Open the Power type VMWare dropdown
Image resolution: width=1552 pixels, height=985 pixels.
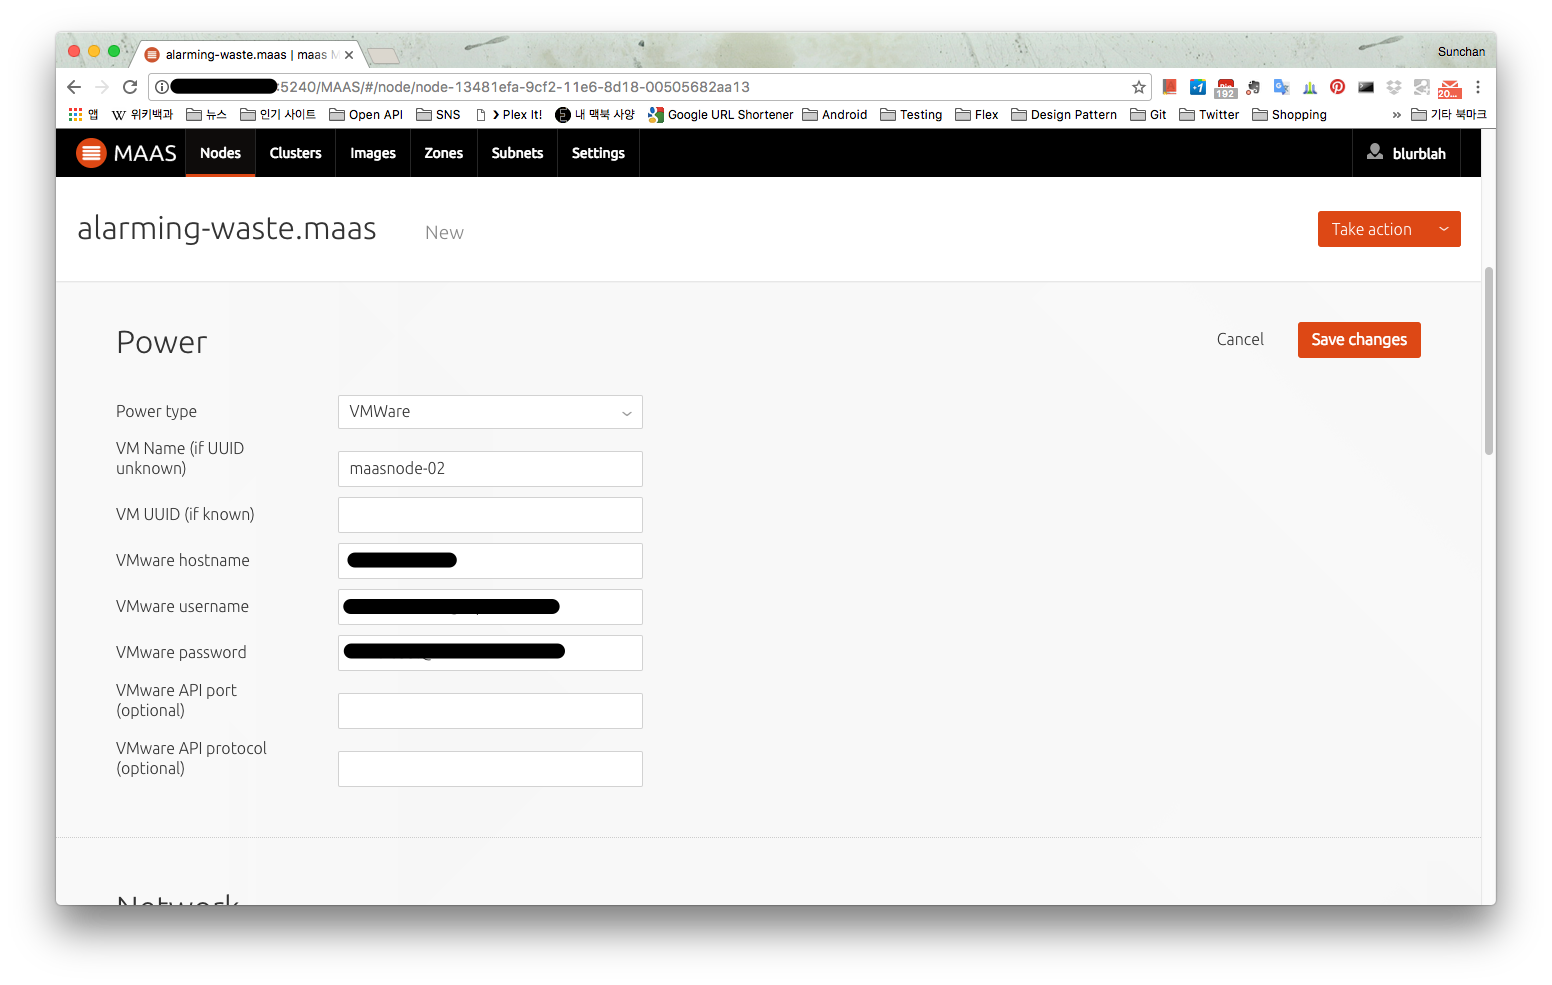point(490,412)
